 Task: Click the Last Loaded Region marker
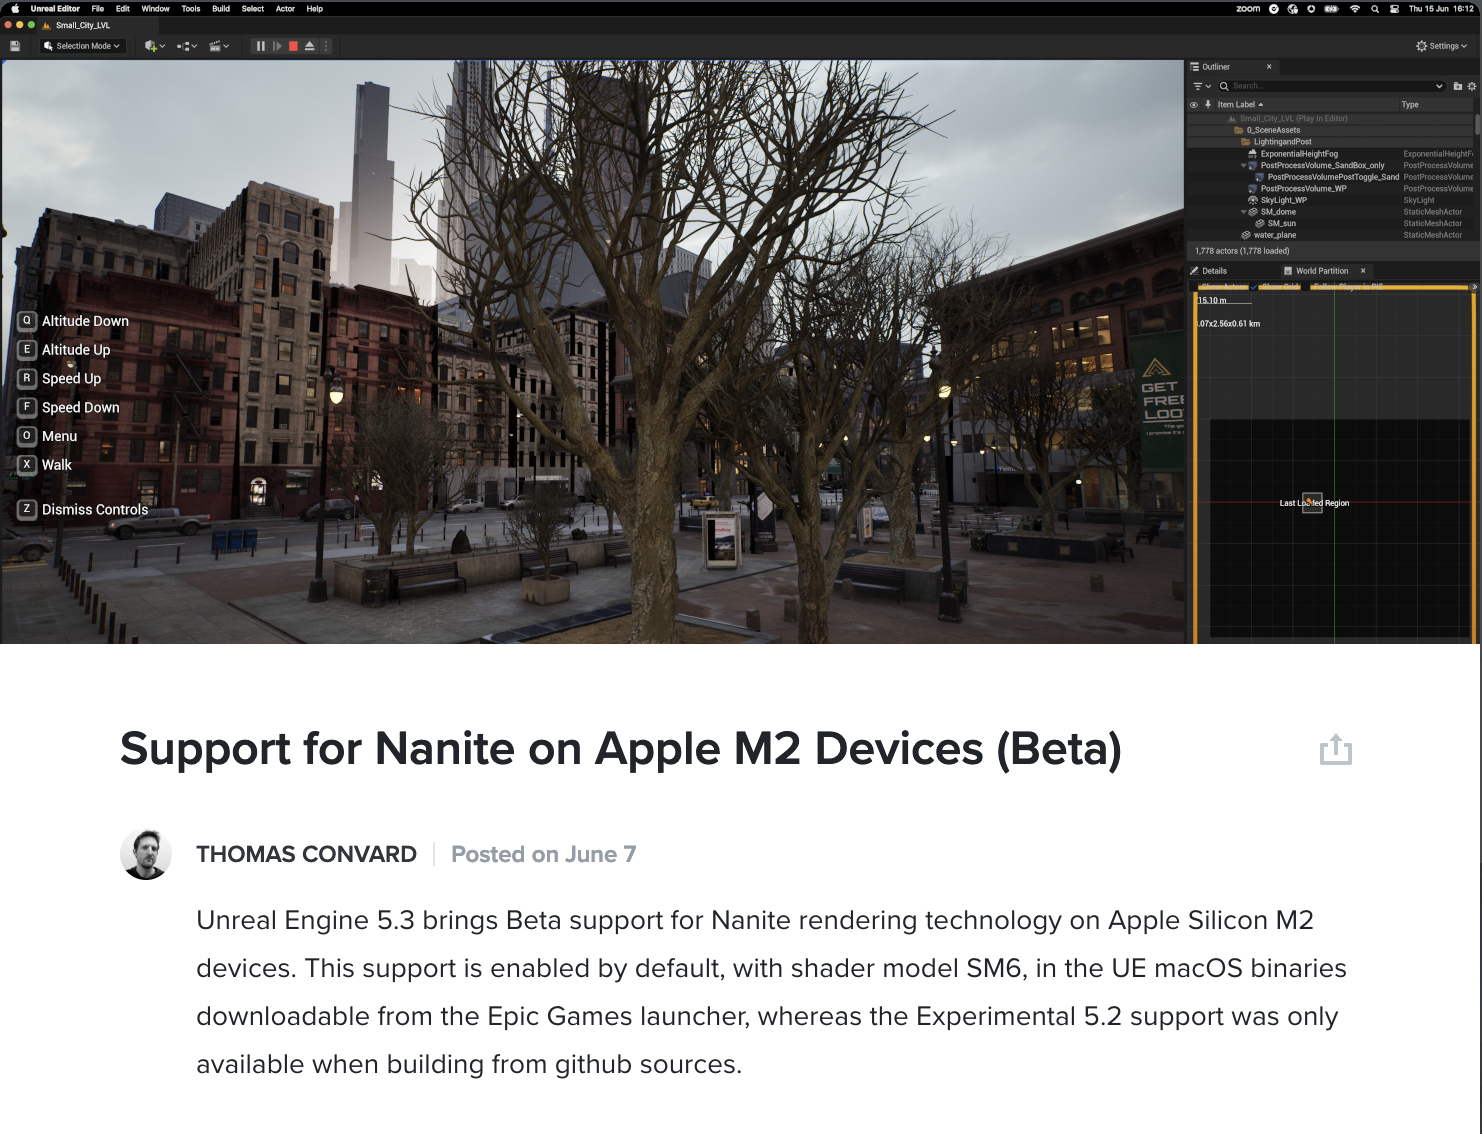(x=1313, y=503)
